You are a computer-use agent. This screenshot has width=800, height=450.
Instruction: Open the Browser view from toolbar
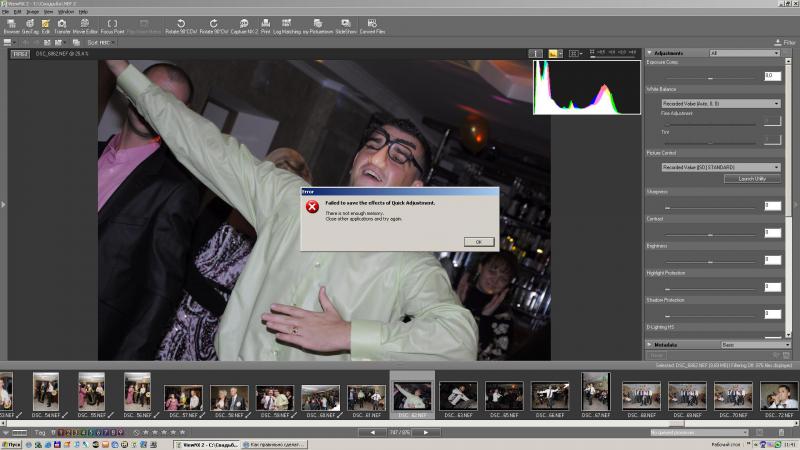click(x=11, y=27)
